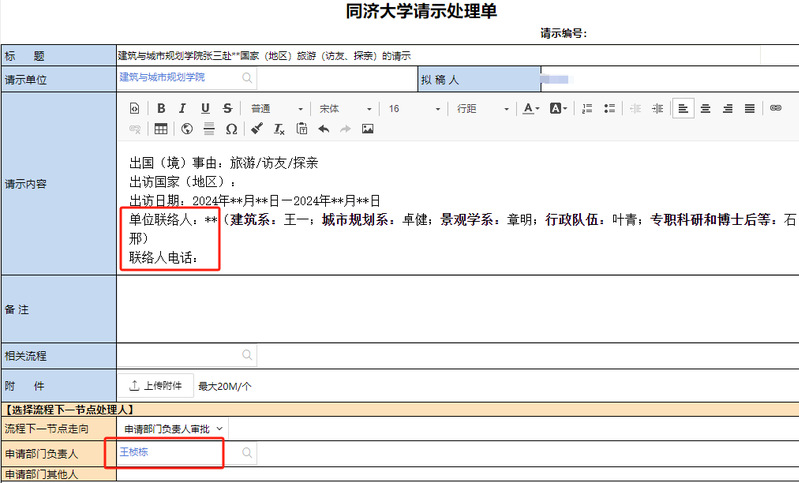
Task: Click into the 相关流程 input field
Action: pyautogui.click(x=187, y=355)
